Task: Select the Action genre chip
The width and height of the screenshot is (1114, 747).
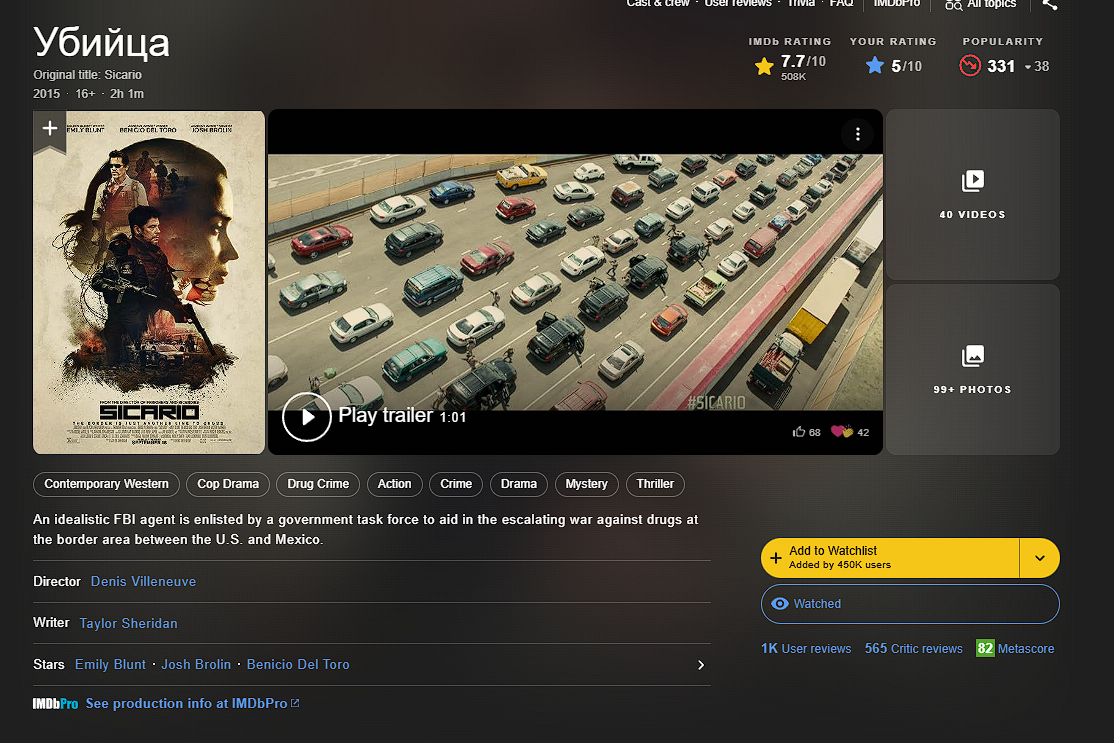Action: coord(394,484)
